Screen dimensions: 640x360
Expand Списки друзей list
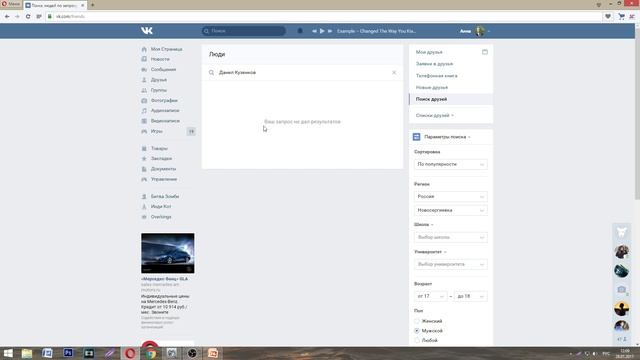coord(434,116)
